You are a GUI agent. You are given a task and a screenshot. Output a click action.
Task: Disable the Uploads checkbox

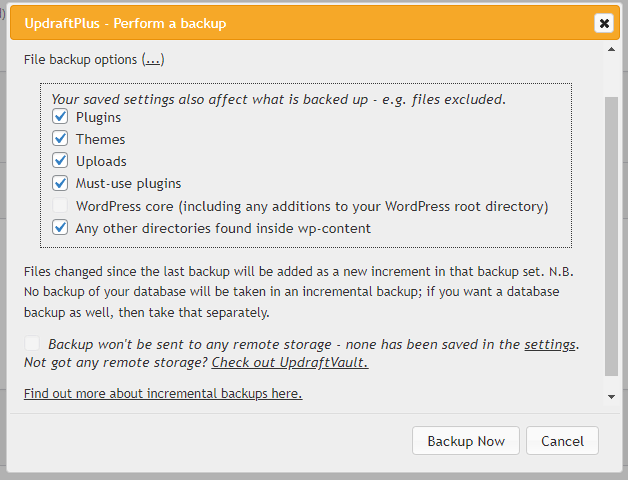(x=60, y=161)
